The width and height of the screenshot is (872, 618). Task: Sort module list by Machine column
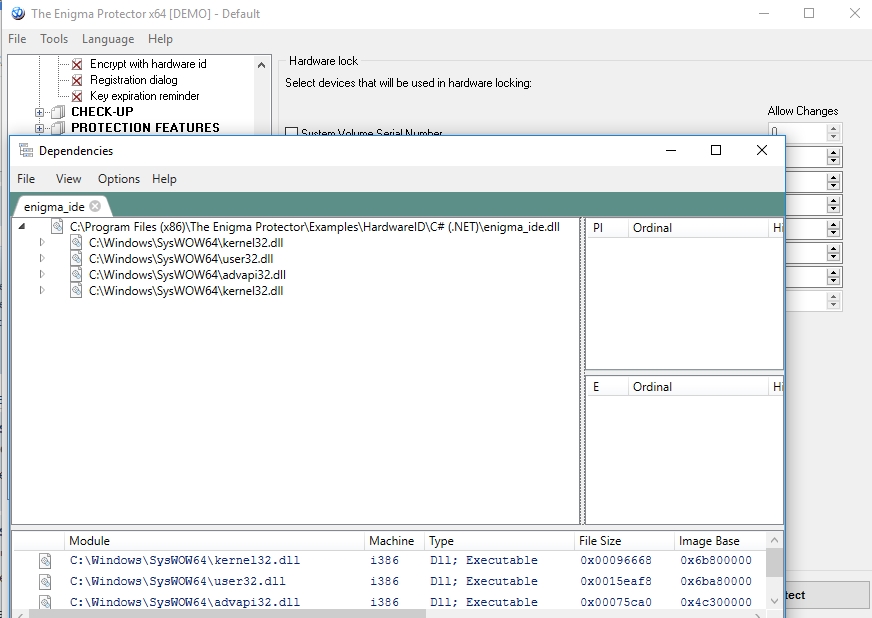395,541
